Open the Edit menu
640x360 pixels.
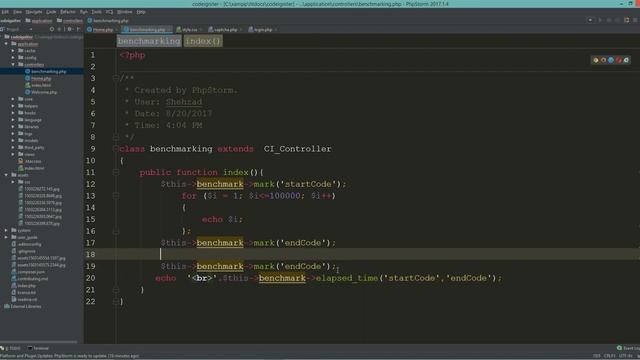click(x=5, y=12)
